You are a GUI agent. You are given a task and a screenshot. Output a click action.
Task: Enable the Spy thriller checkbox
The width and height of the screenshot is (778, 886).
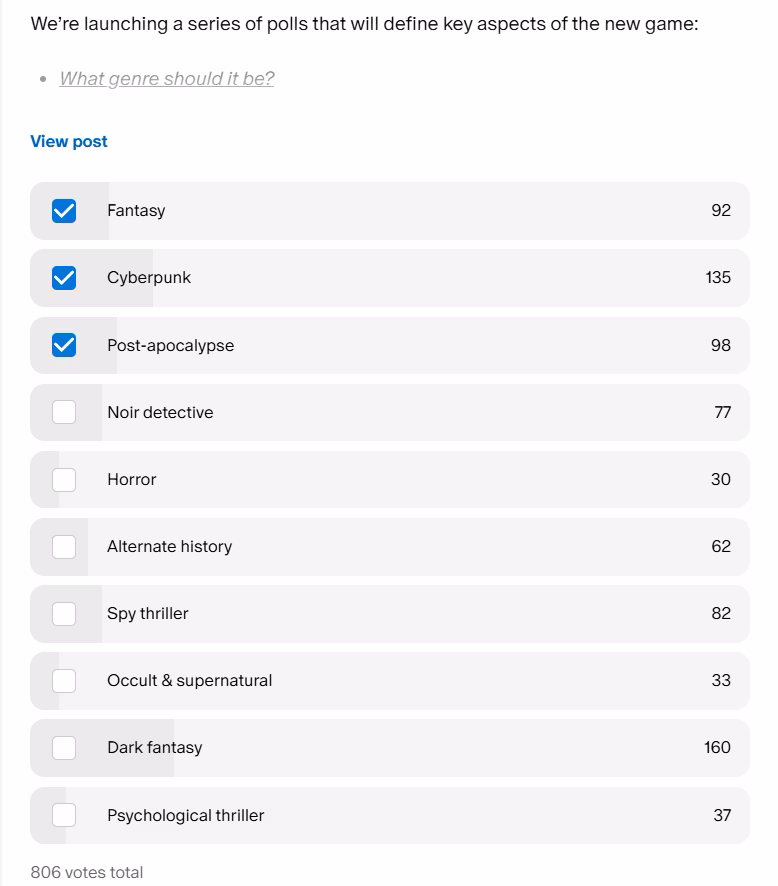pos(64,613)
